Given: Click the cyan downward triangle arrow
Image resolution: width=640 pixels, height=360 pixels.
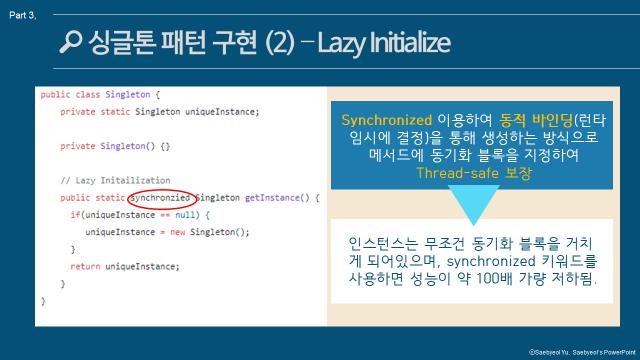Looking at the screenshot, I should [473, 205].
